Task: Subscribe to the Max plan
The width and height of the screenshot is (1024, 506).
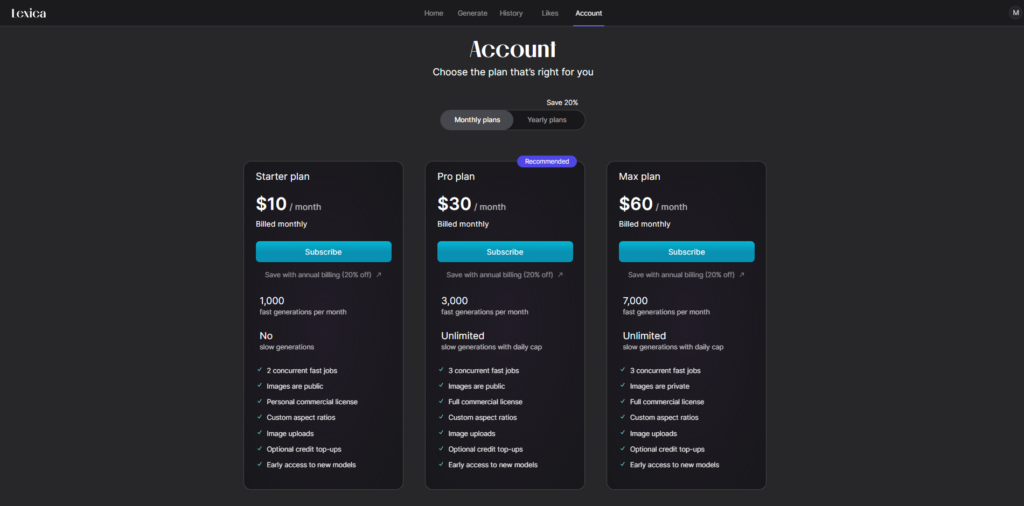Action: click(x=686, y=251)
